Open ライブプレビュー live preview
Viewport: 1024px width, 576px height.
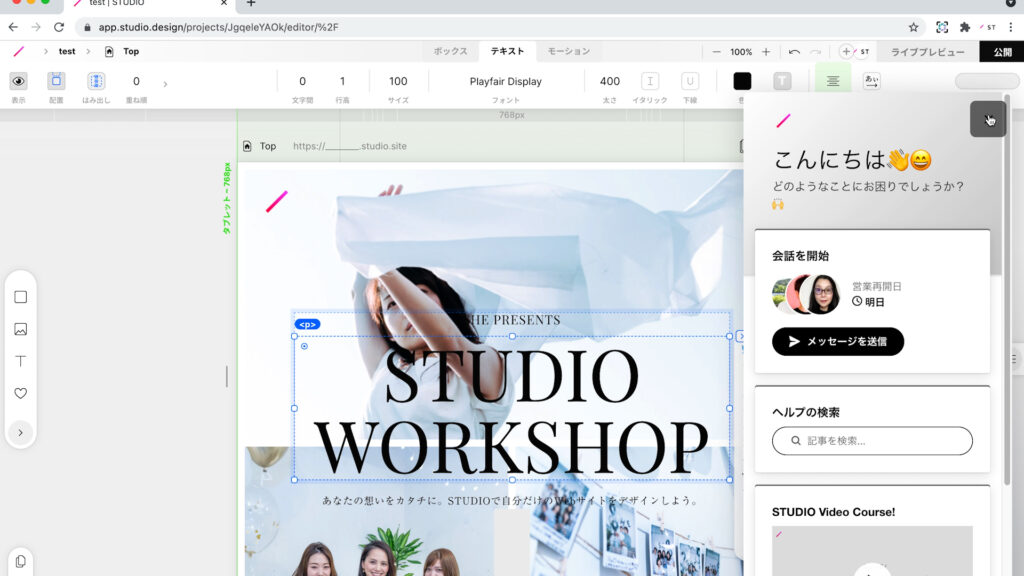pyautogui.click(x=927, y=52)
